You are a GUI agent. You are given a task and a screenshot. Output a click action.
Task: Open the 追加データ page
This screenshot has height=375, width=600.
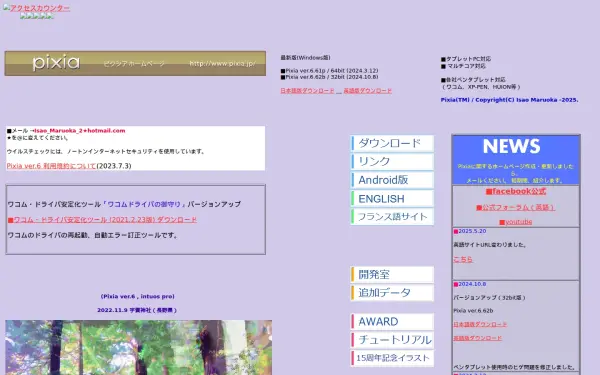392,293
